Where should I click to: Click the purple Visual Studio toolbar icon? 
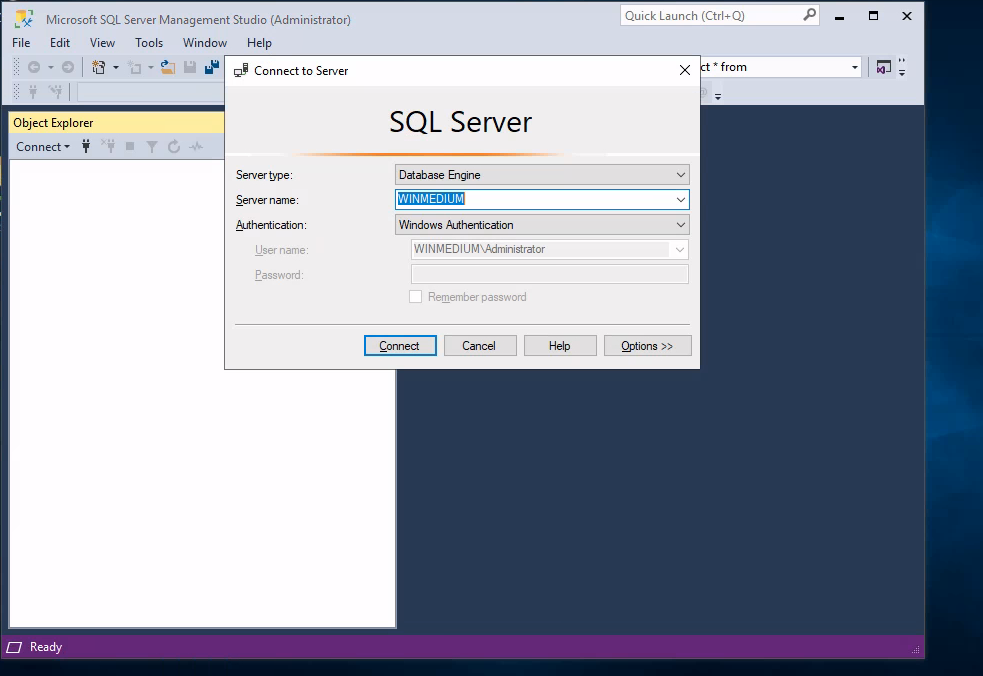coord(883,67)
